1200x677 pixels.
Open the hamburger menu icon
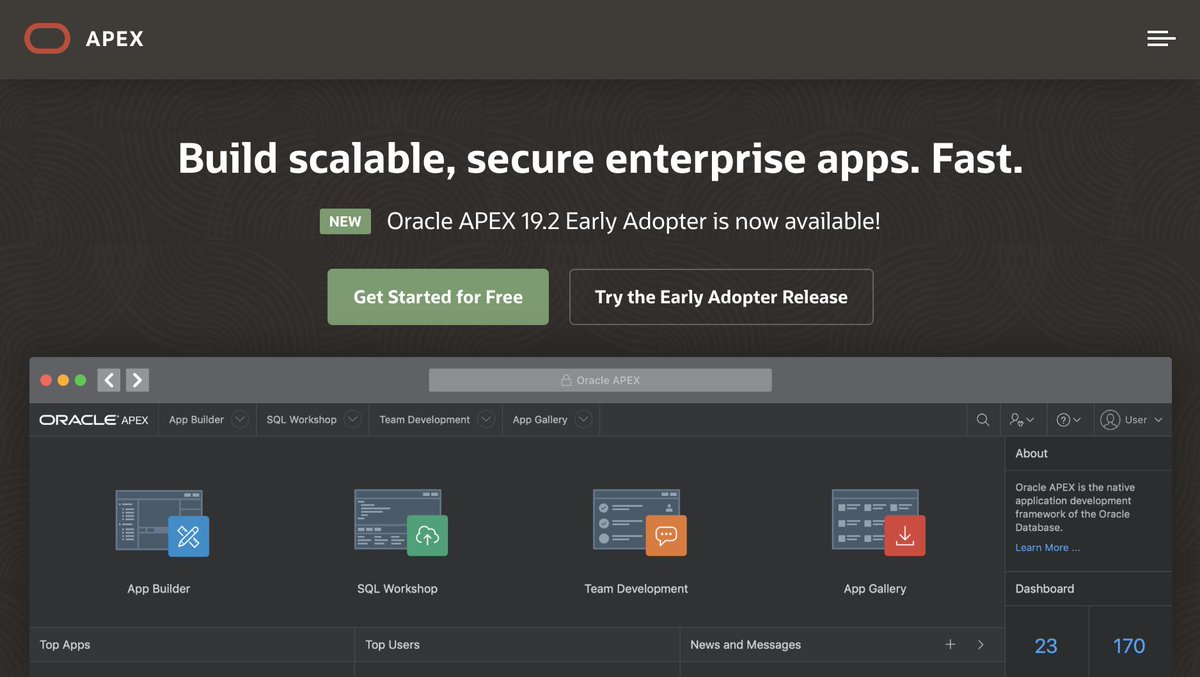[1161, 39]
